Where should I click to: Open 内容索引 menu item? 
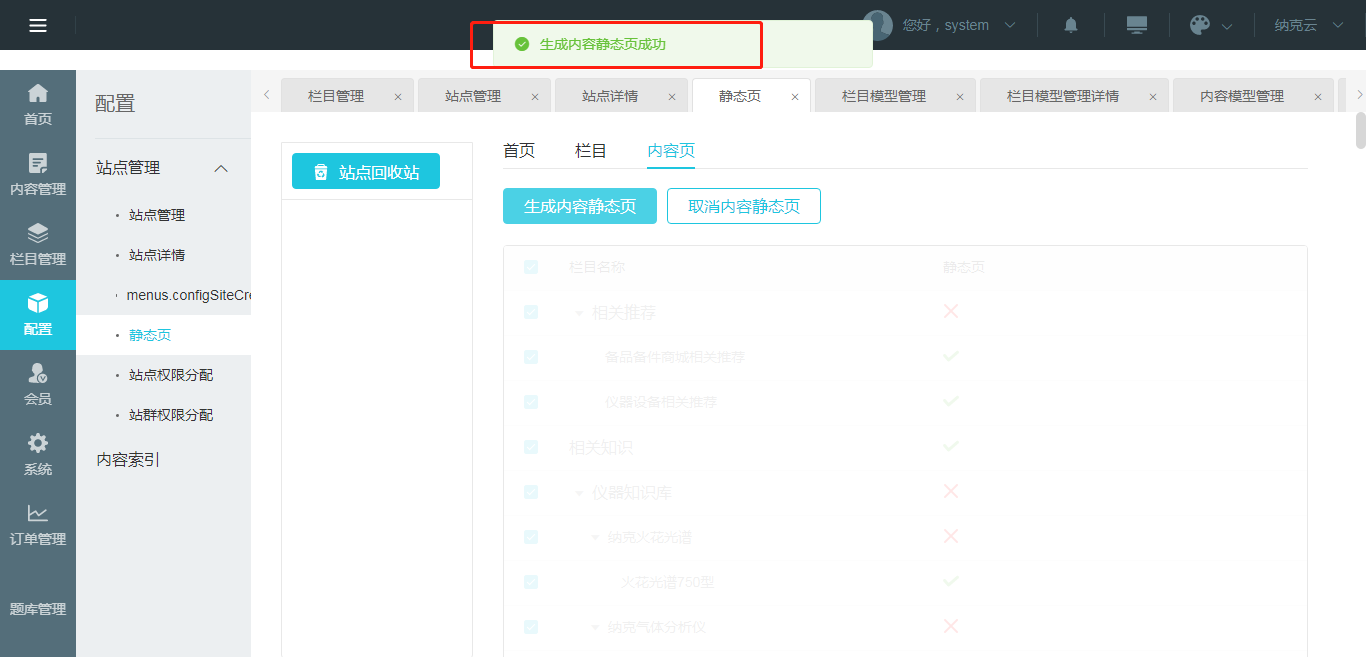128,460
